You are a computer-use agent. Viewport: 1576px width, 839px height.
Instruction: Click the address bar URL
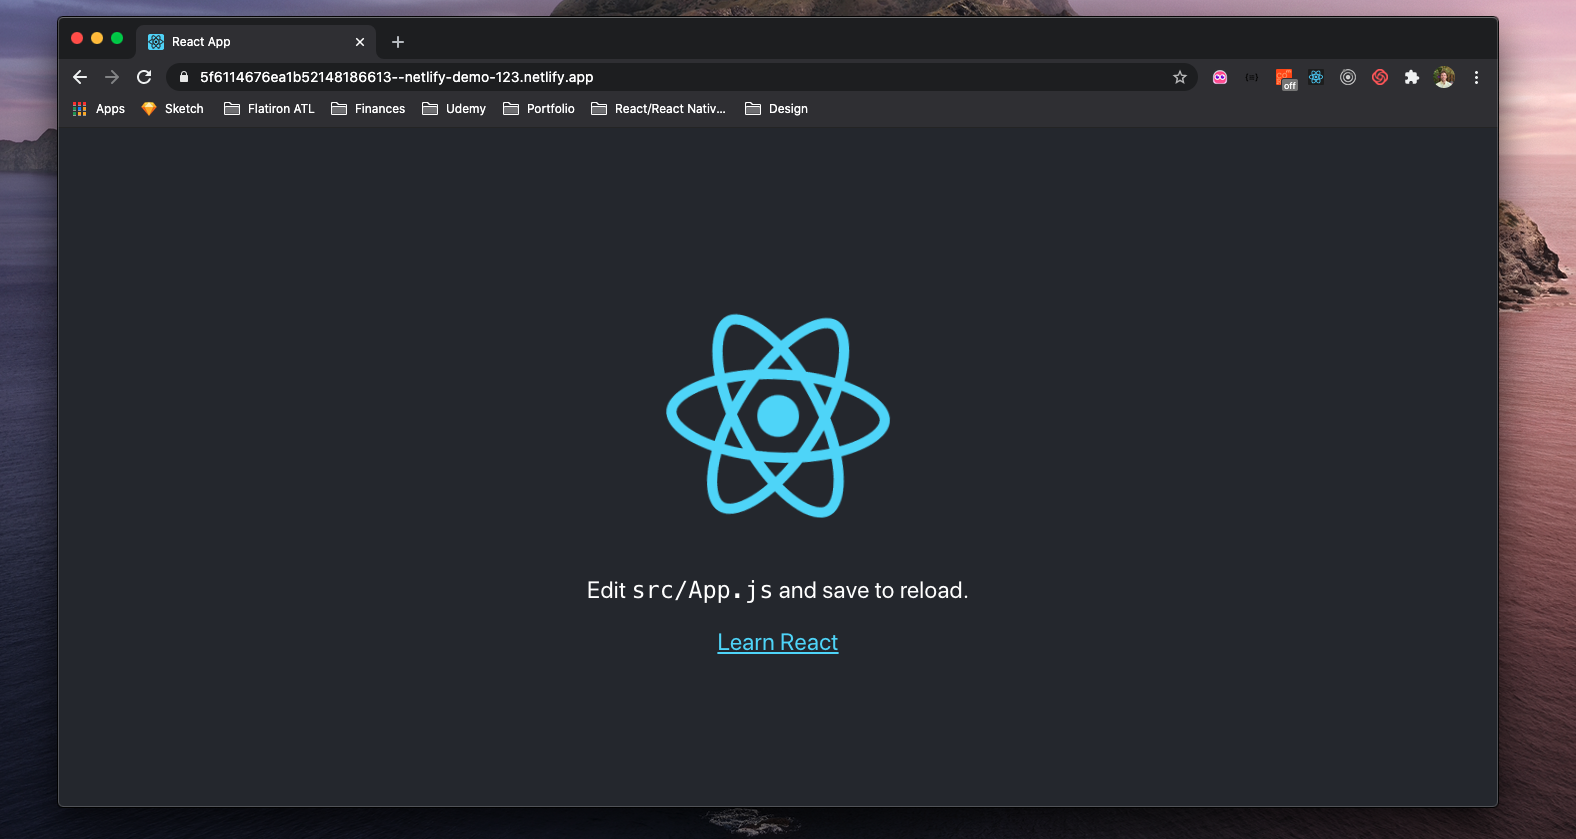point(397,77)
